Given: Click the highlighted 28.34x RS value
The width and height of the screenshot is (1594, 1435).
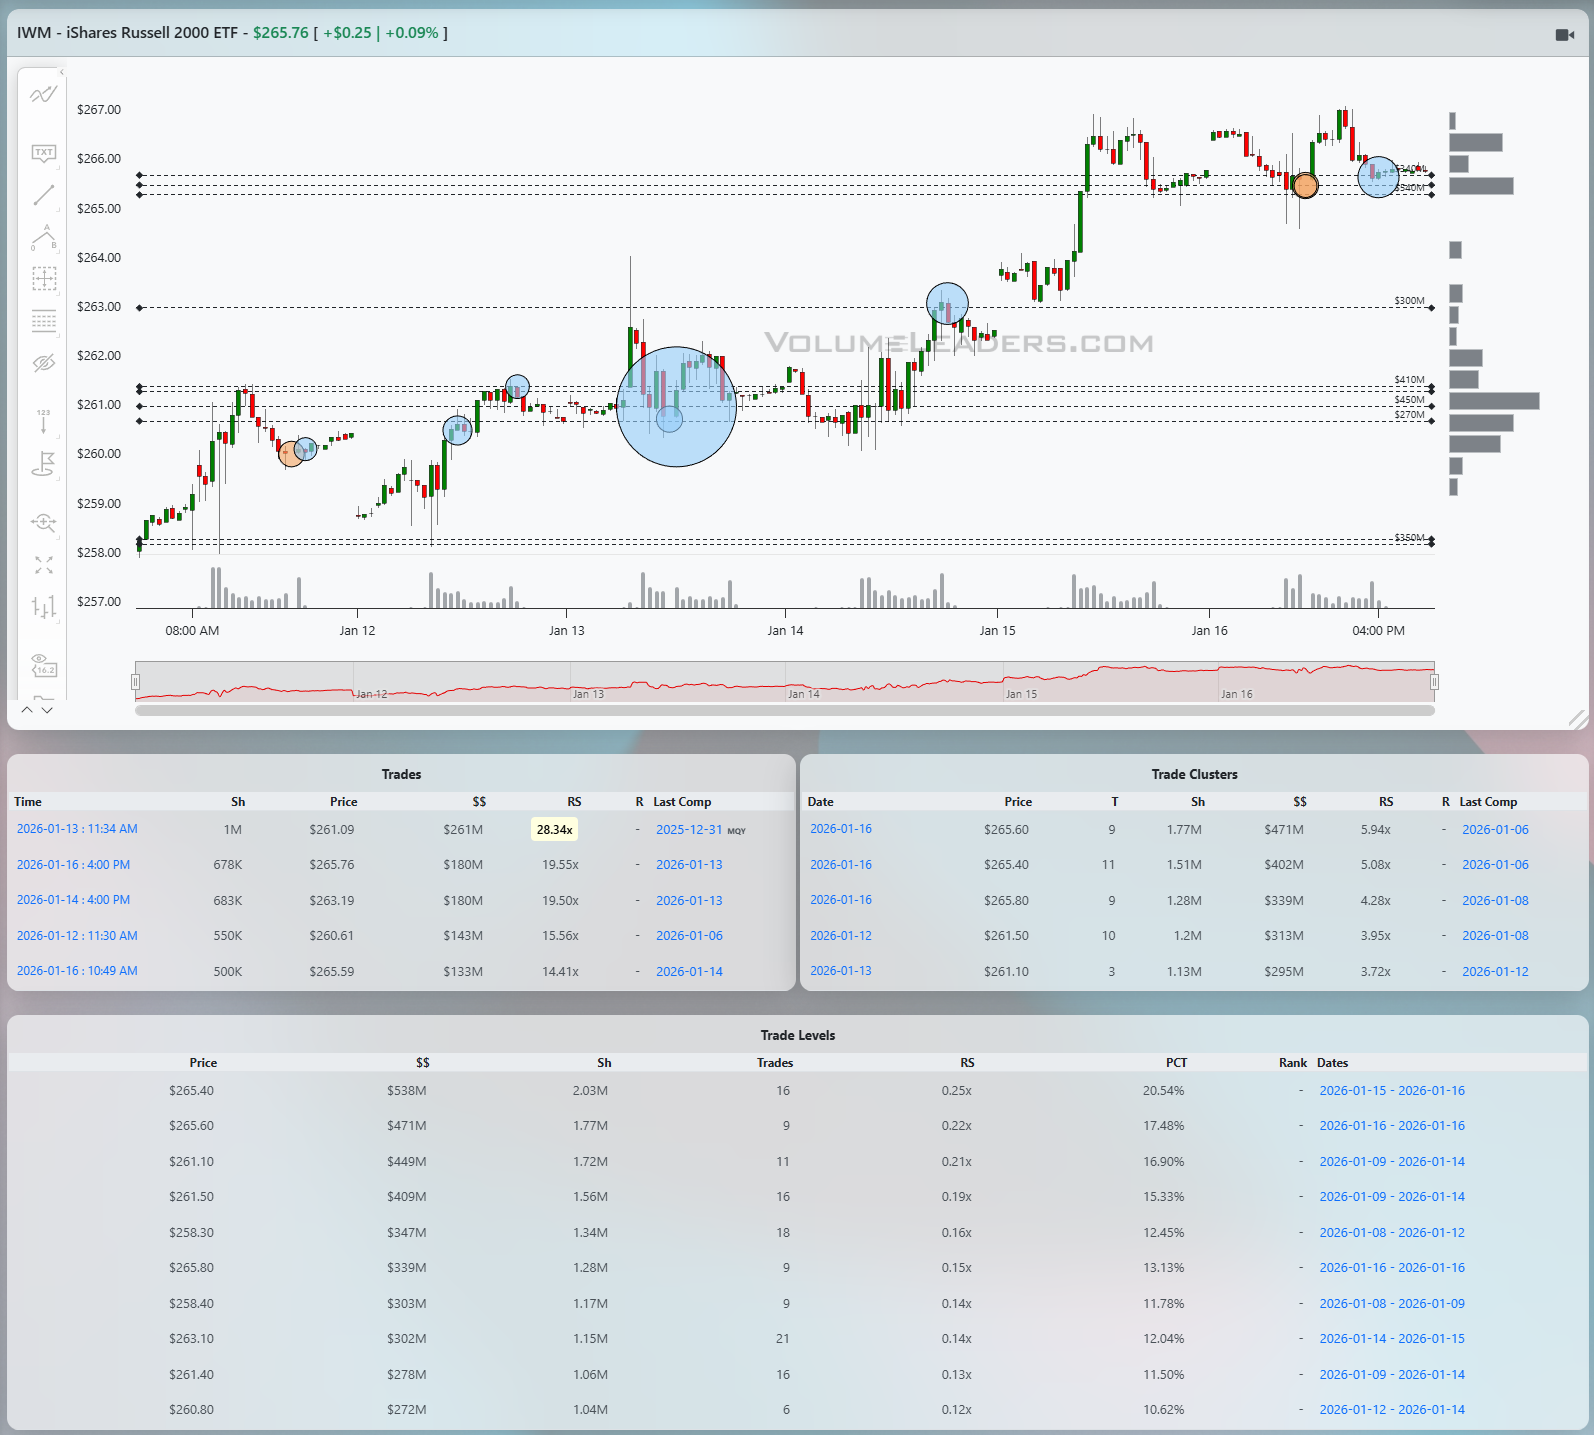Looking at the screenshot, I should 554,830.
